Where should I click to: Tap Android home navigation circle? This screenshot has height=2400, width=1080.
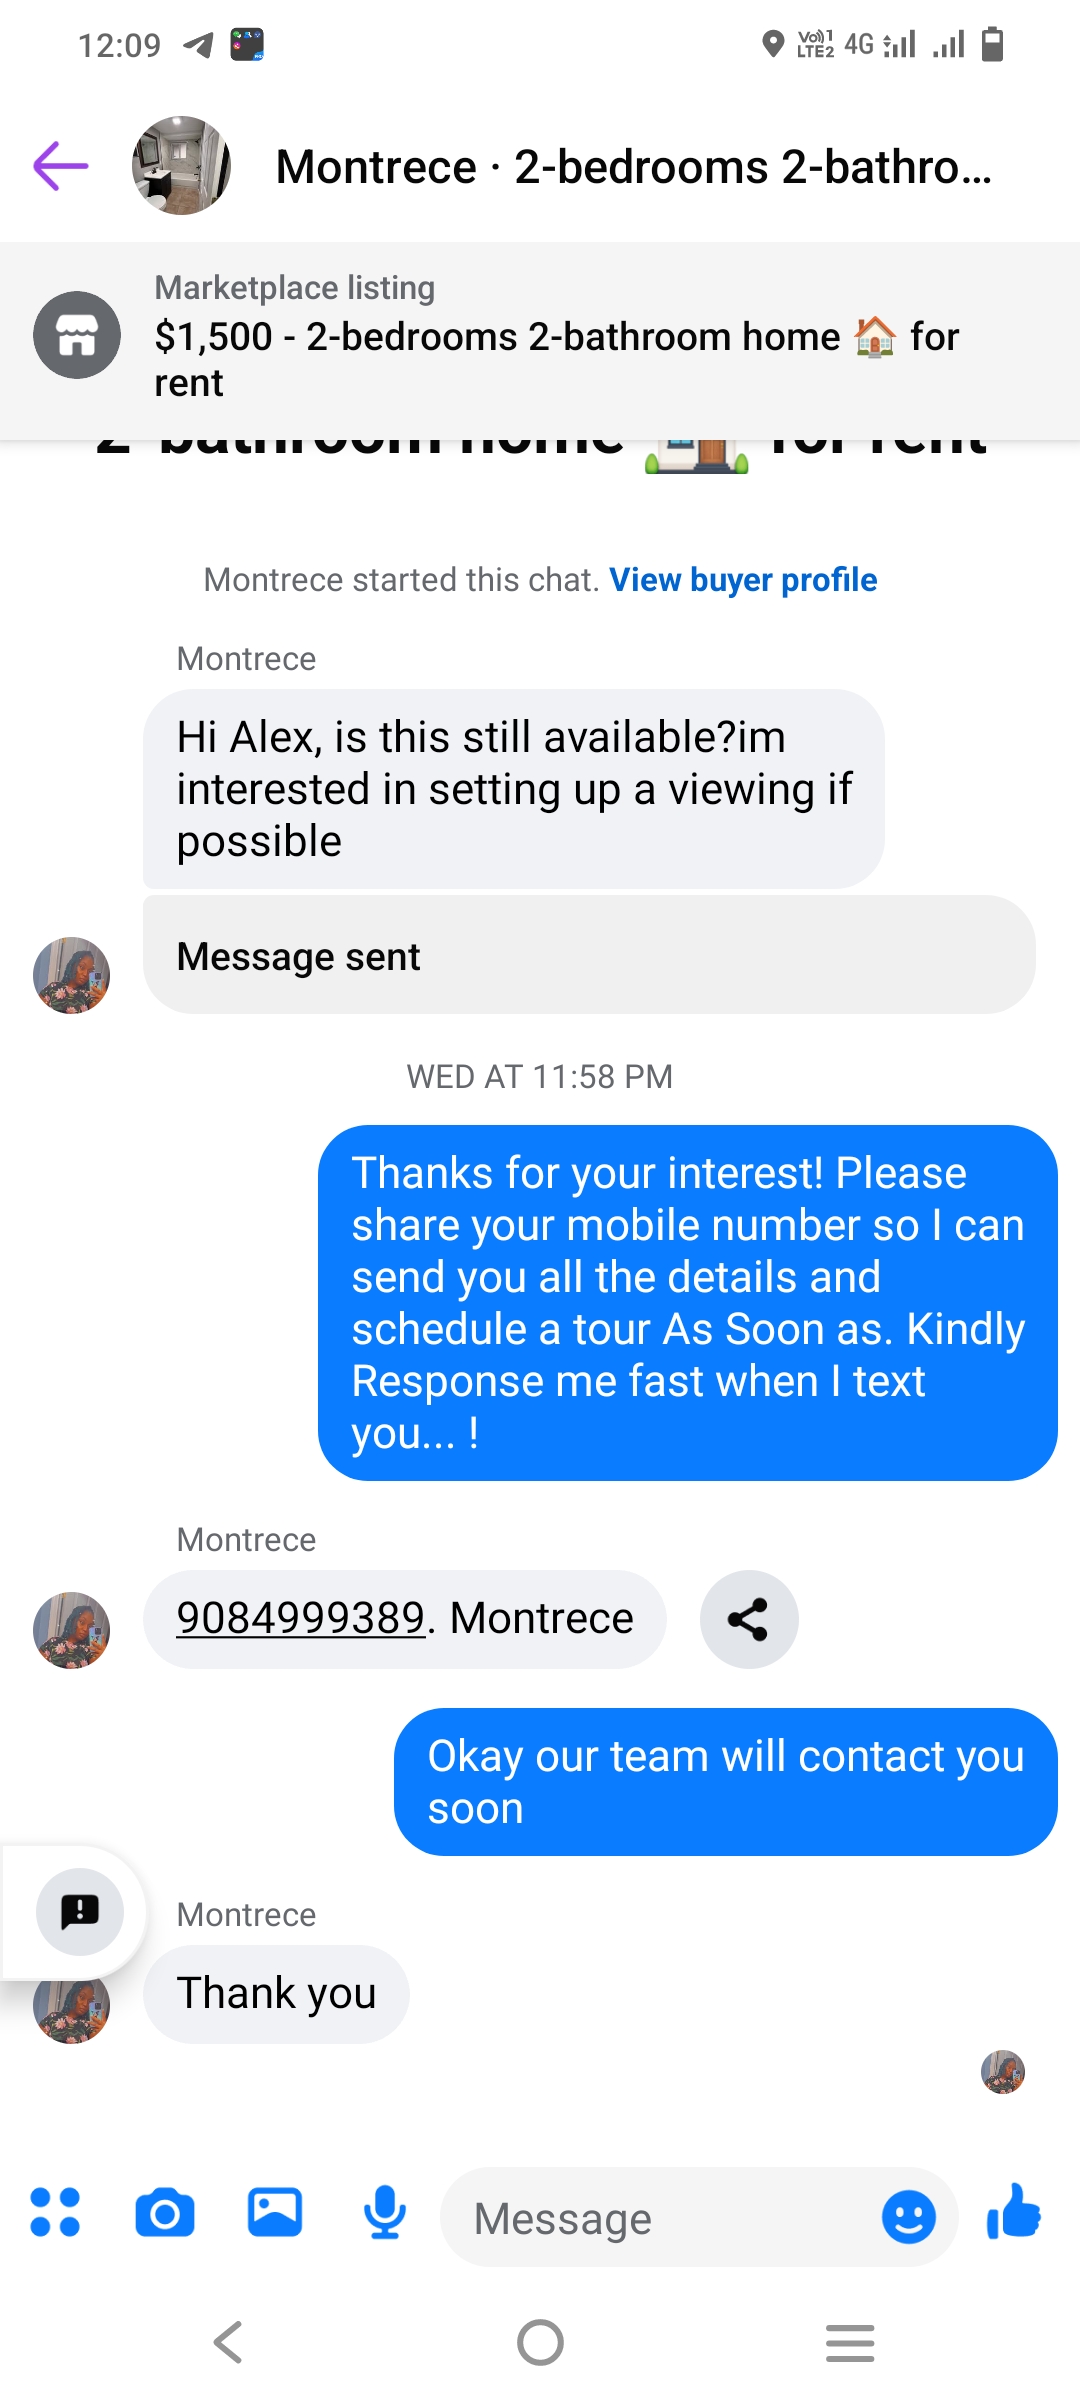(x=540, y=2342)
